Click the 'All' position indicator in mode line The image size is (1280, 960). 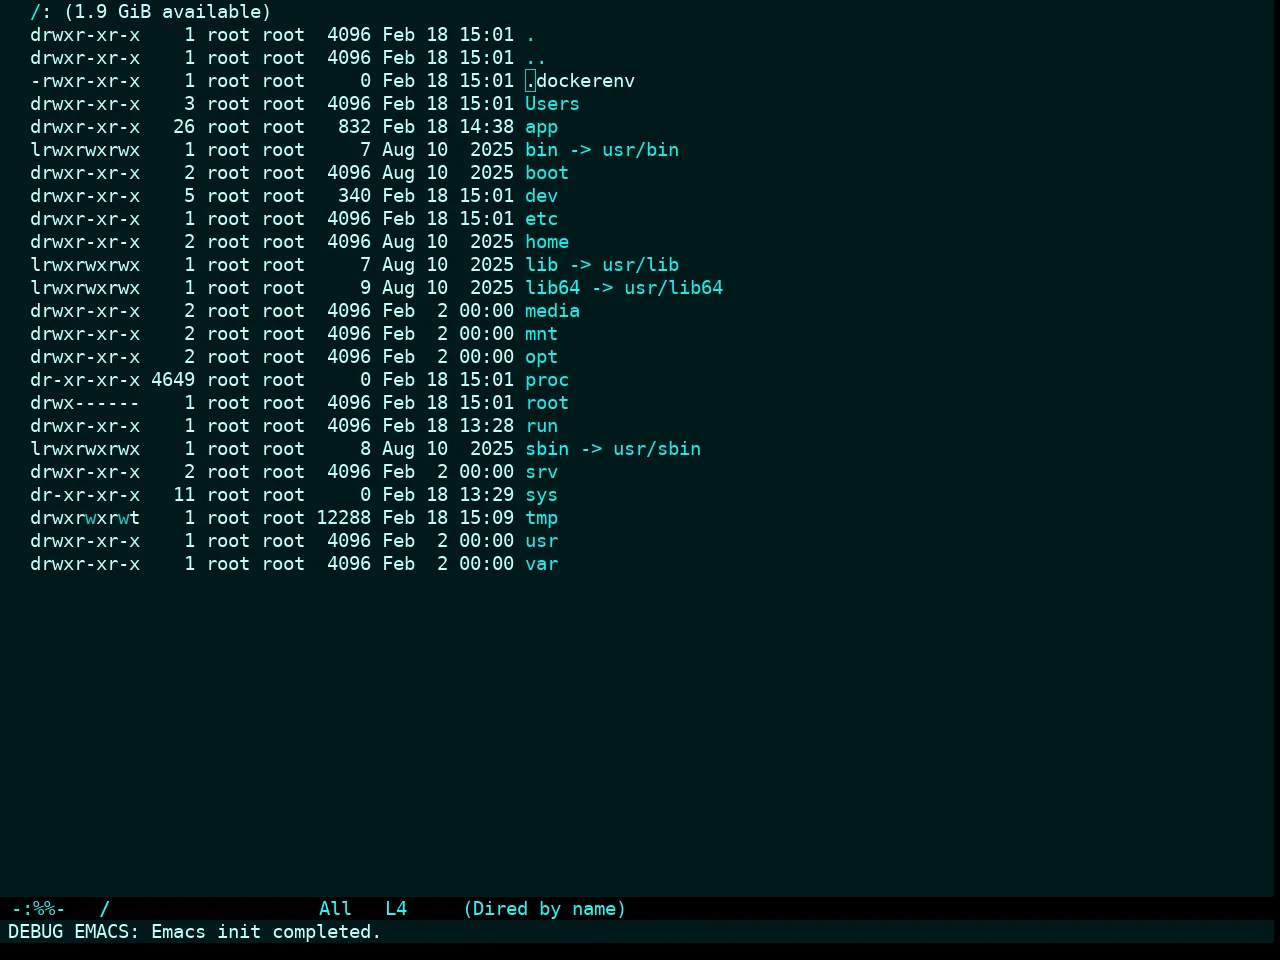pos(335,909)
